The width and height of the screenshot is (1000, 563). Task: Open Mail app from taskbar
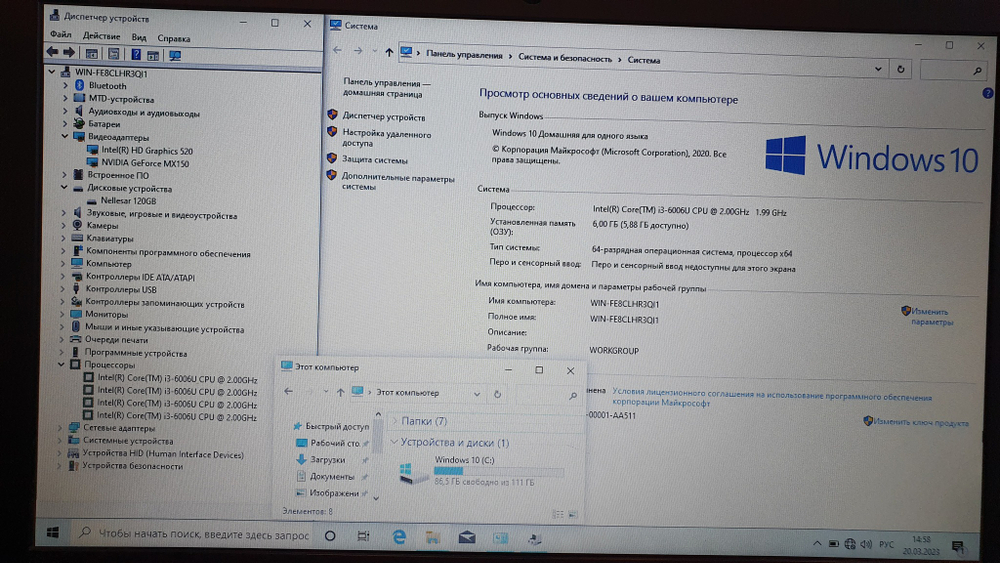coord(467,538)
